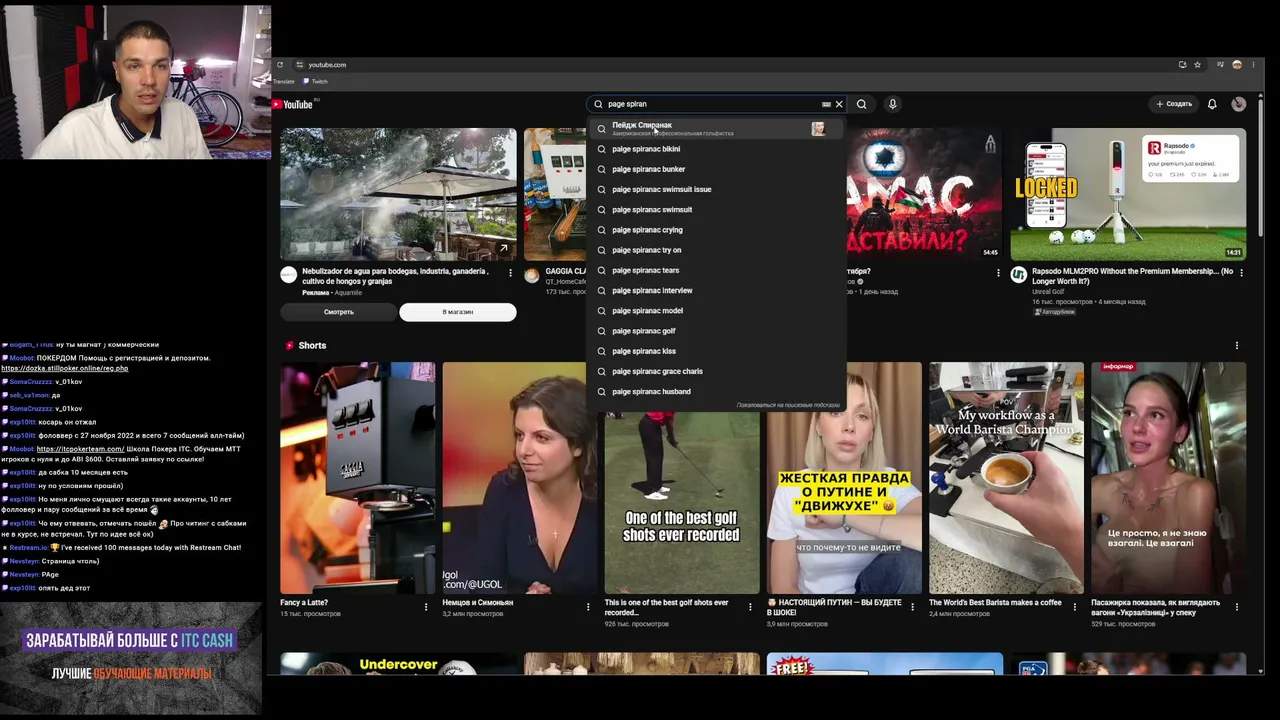This screenshot has width=1280, height=720.
Task: Click the magnifier search submit button
Action: click(861, 104)
